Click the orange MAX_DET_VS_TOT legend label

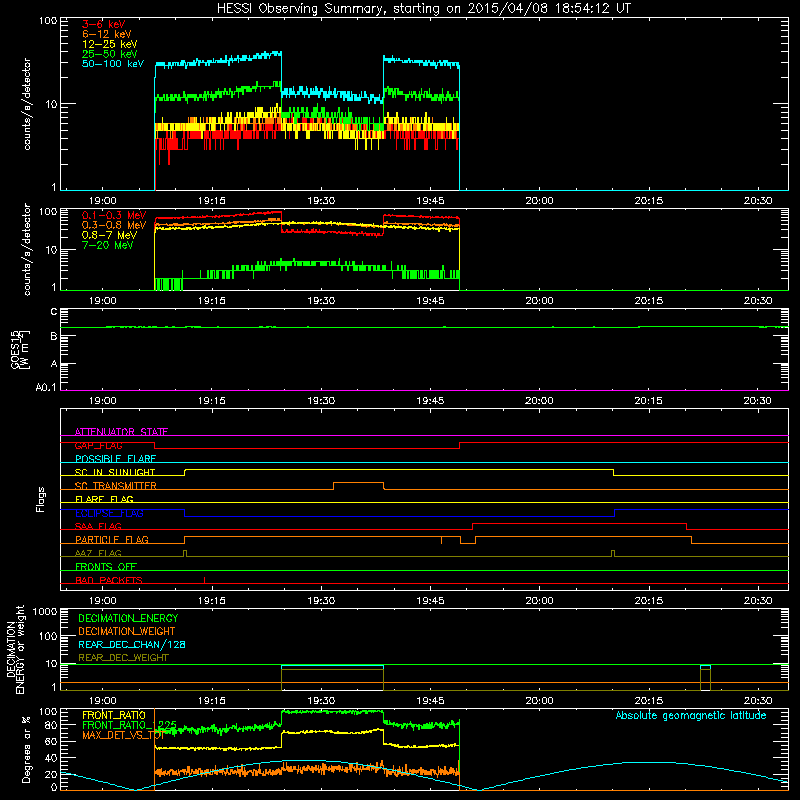(123, 735)
